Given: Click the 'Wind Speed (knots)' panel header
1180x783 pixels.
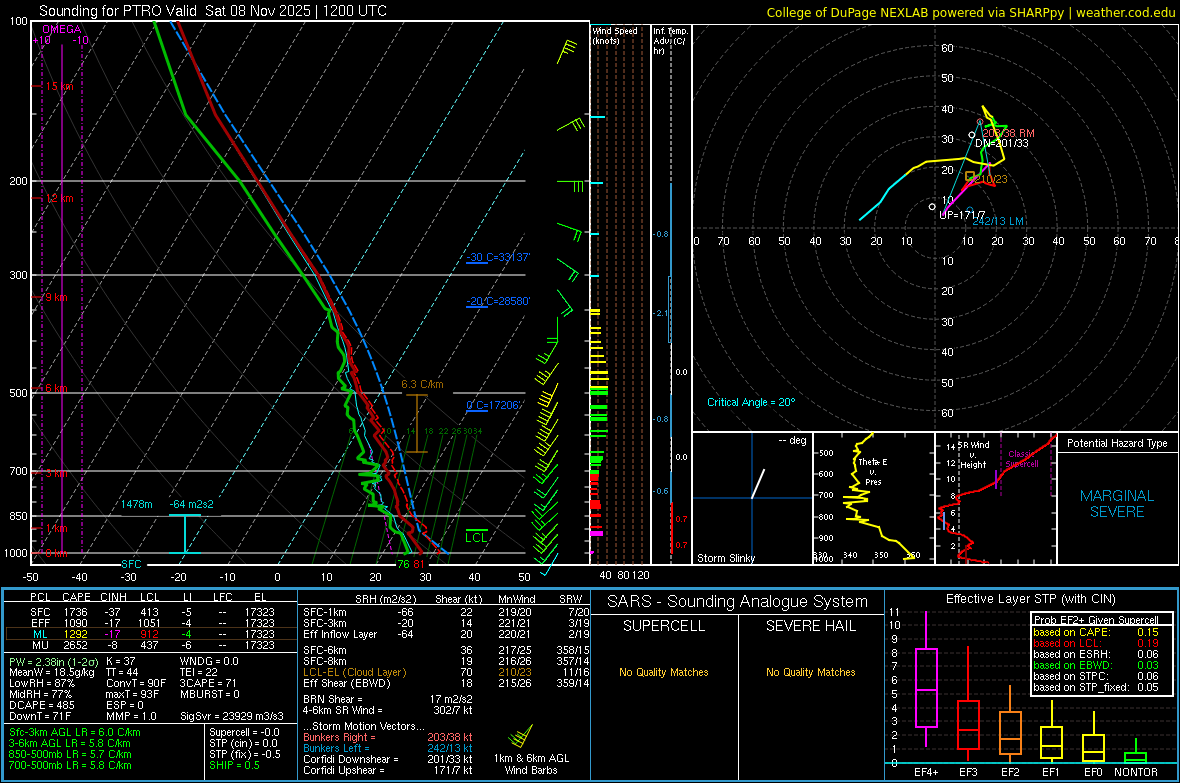Looking at the screenshot, I should [x=615, y=36].
